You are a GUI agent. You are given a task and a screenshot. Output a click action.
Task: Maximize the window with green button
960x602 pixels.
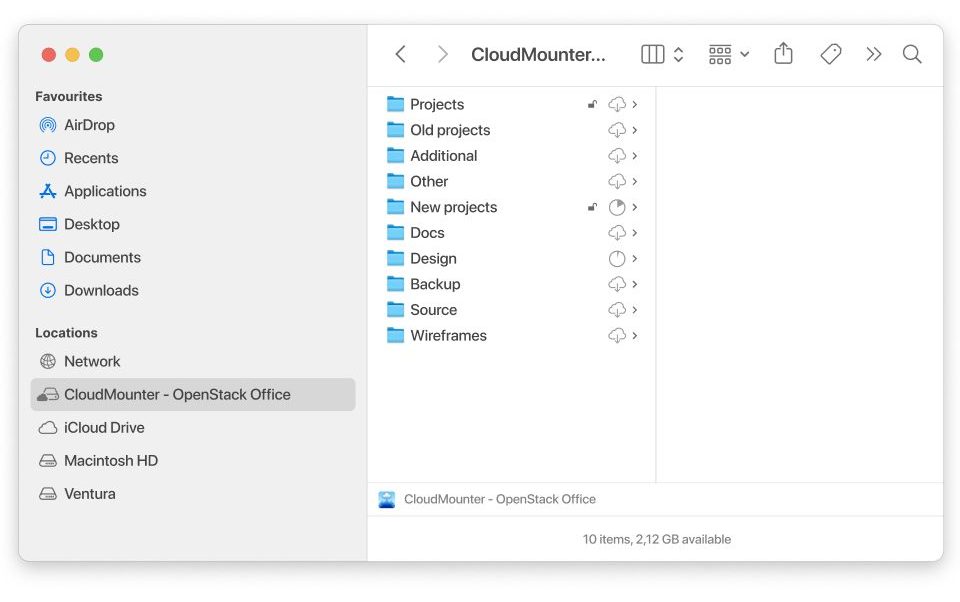click(x=96, y=55)
